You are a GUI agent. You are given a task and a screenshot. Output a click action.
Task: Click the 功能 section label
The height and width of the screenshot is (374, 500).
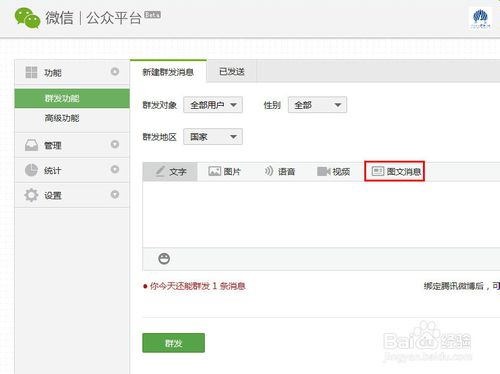pos(53,73)
